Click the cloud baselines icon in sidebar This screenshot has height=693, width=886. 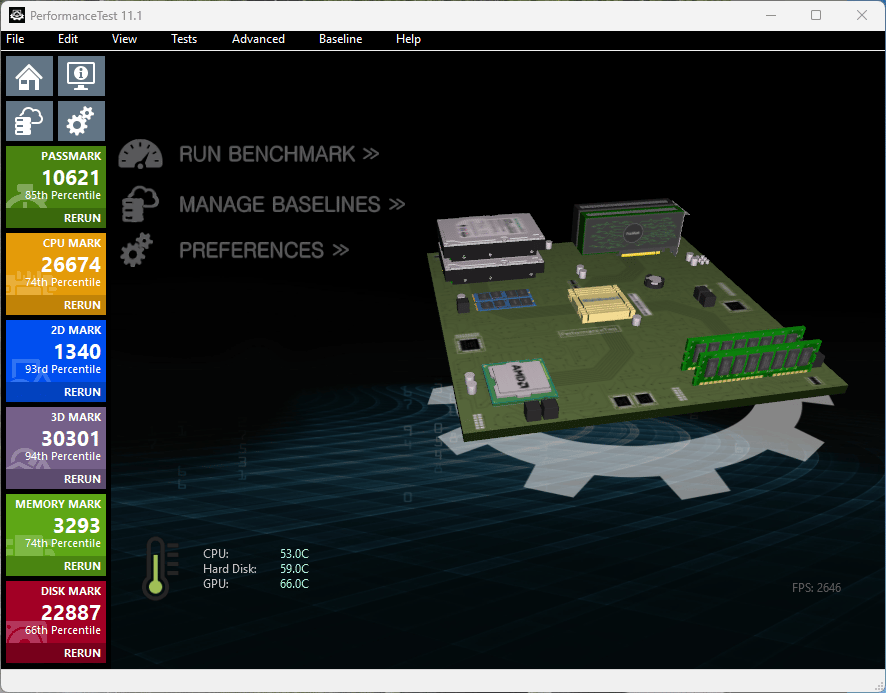29,121
